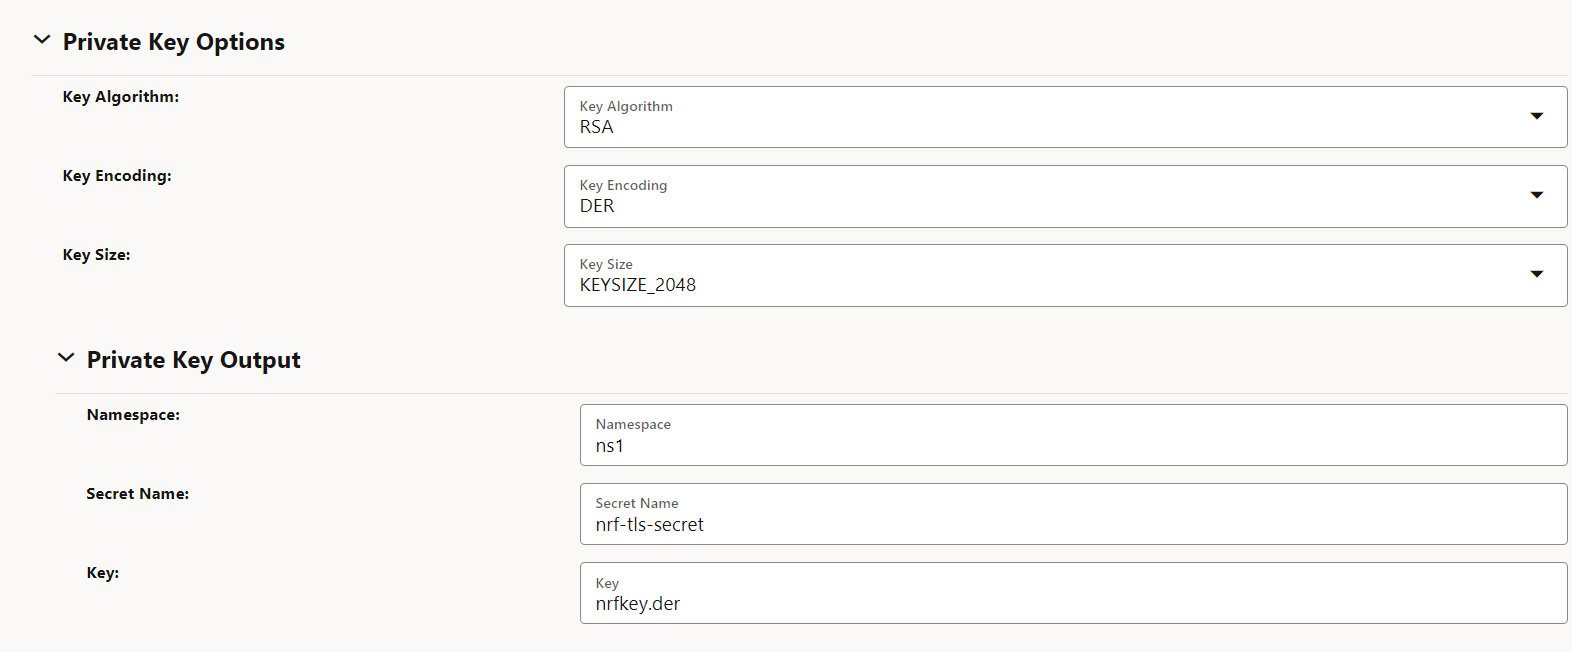Click the Private Key Options heading text

coord(173,41)
